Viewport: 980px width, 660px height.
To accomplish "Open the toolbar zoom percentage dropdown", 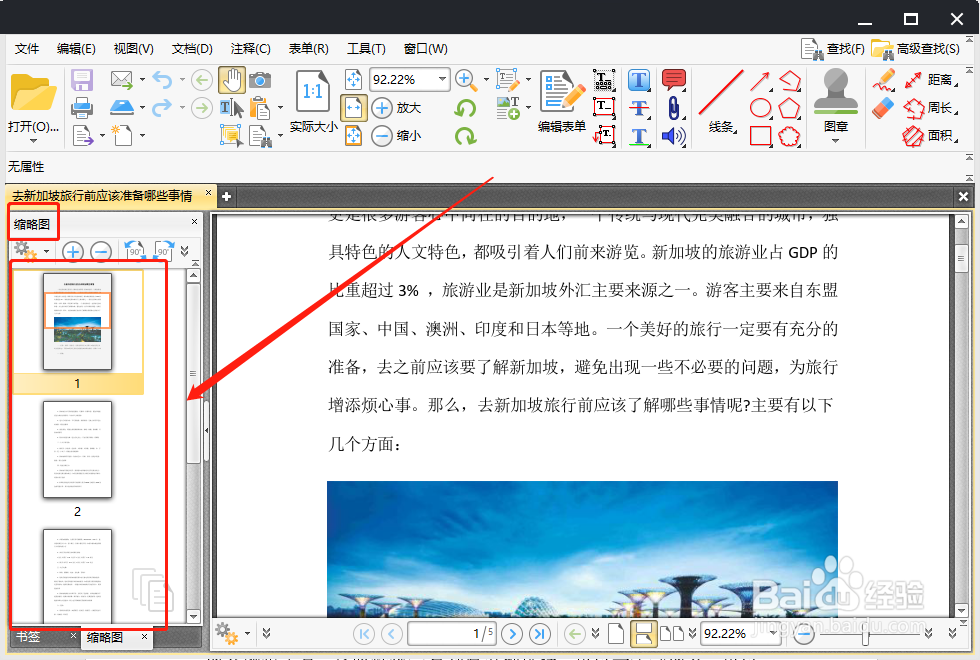I will tap(442, 79).
